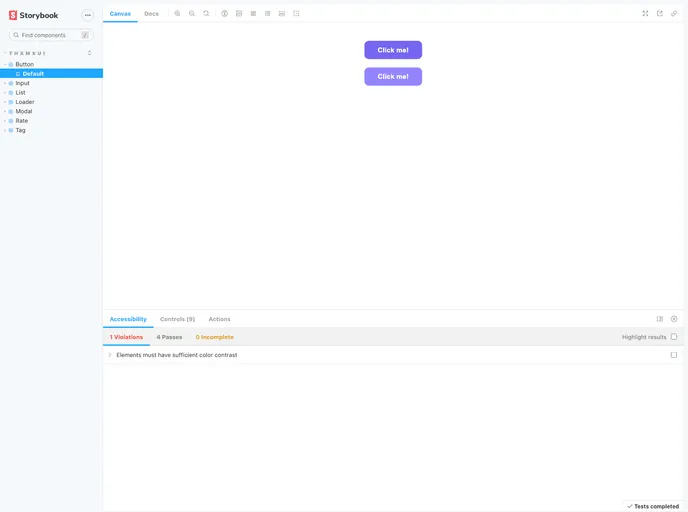Click the lighter purple Click me! button
The image size is (688, 512).
click(x=393, y=76)
